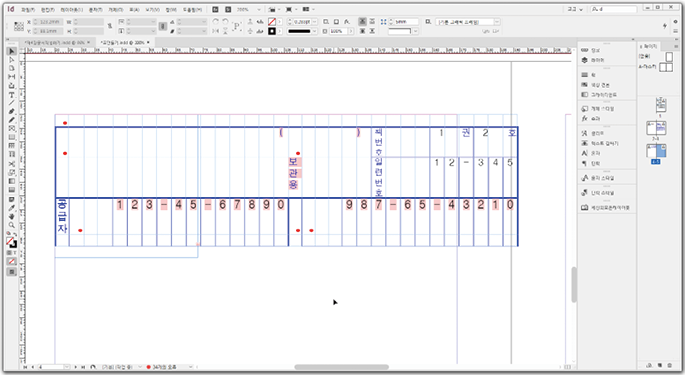Select the Scissors tool

pyautogui.click(x=12, y=164)
